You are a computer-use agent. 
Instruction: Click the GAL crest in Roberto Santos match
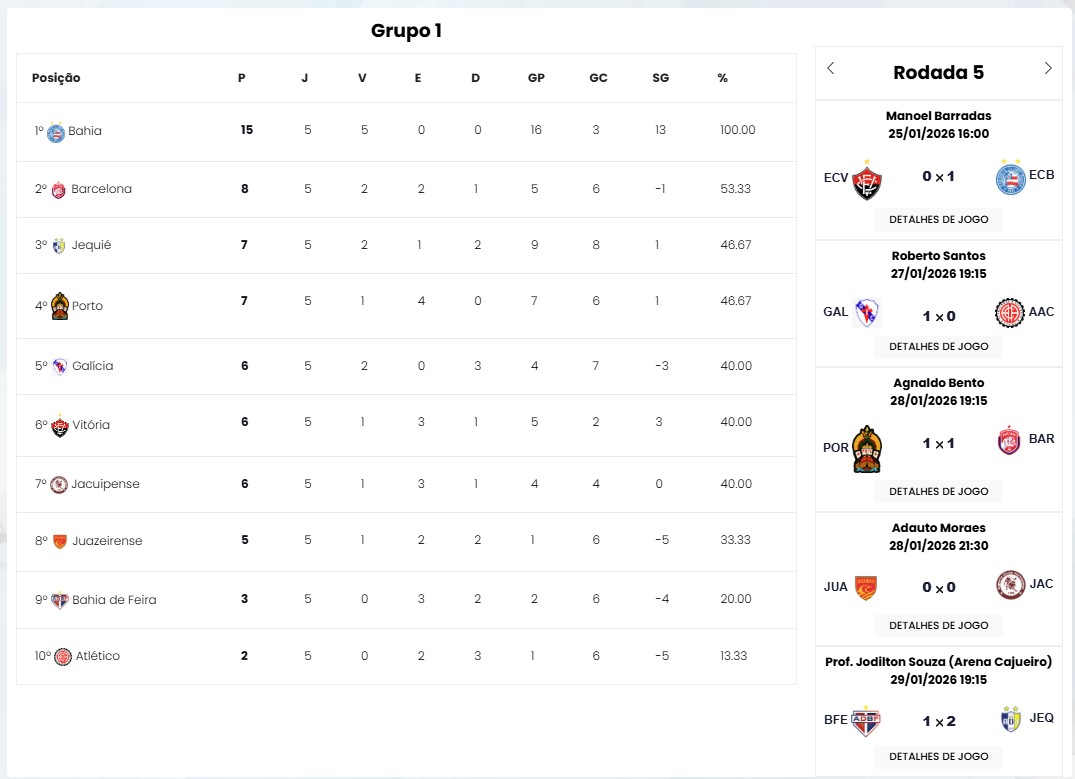coord(866,313)
